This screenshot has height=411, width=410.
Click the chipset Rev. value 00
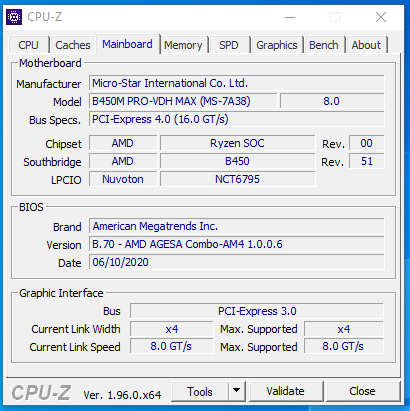pyautogui.click(x=366, y=143)
